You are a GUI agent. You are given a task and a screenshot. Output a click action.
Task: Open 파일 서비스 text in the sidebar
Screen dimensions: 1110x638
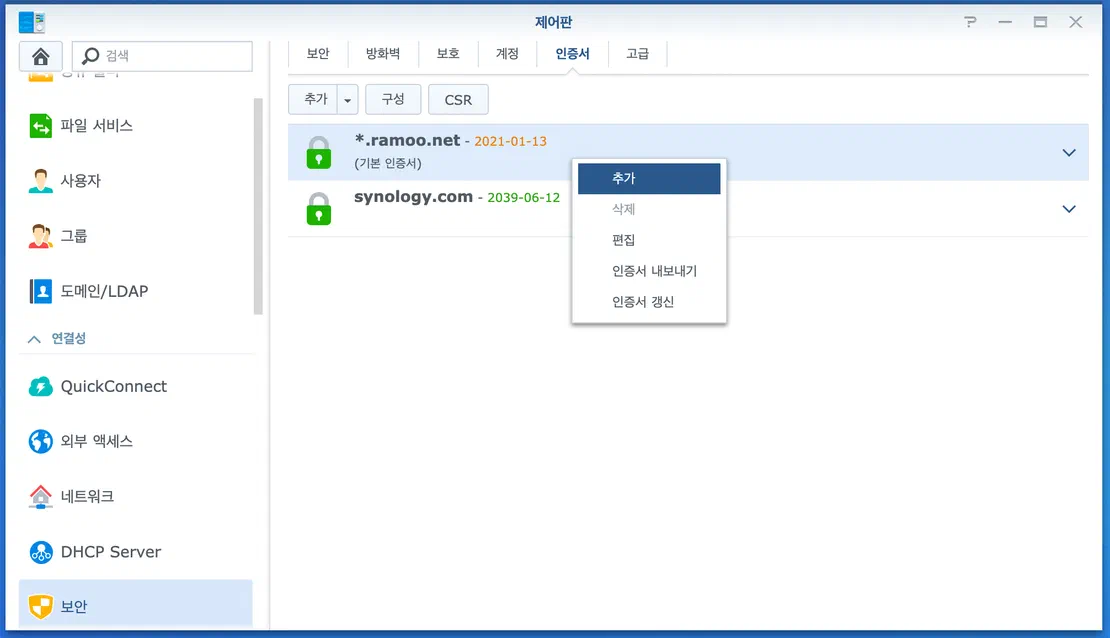(x=96, y=126)
